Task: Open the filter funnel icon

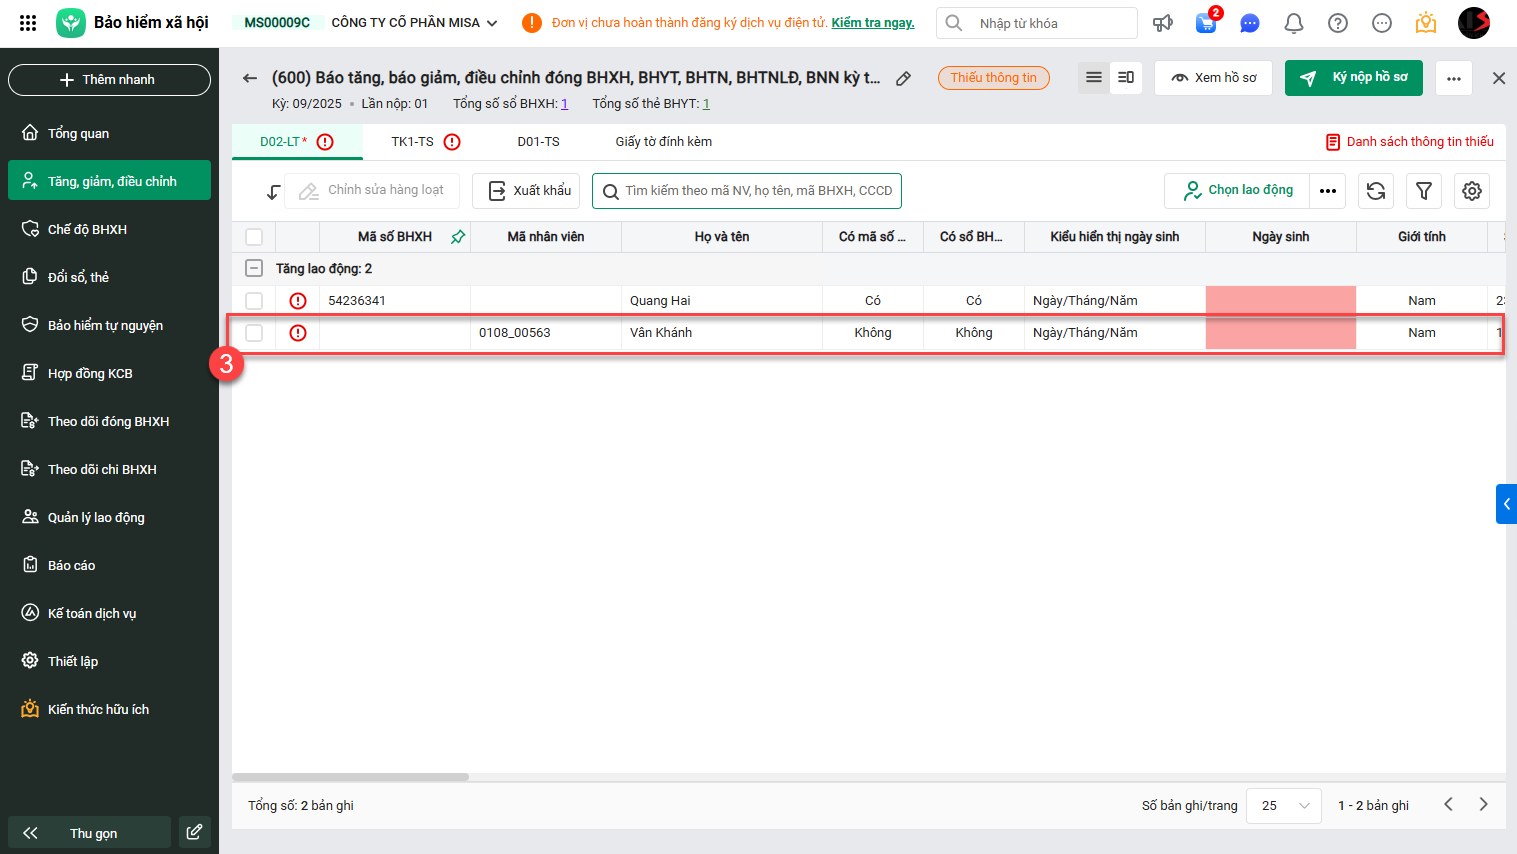Action: (x=1424, y=191)
